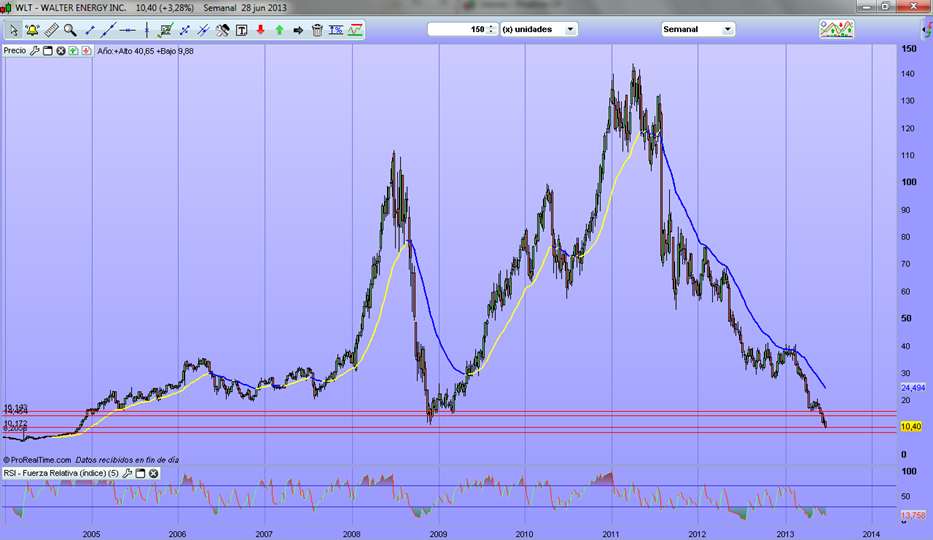This screenshot has width=933, height=540.
Task: Select the ruler measurement tool
Action: 51,30
